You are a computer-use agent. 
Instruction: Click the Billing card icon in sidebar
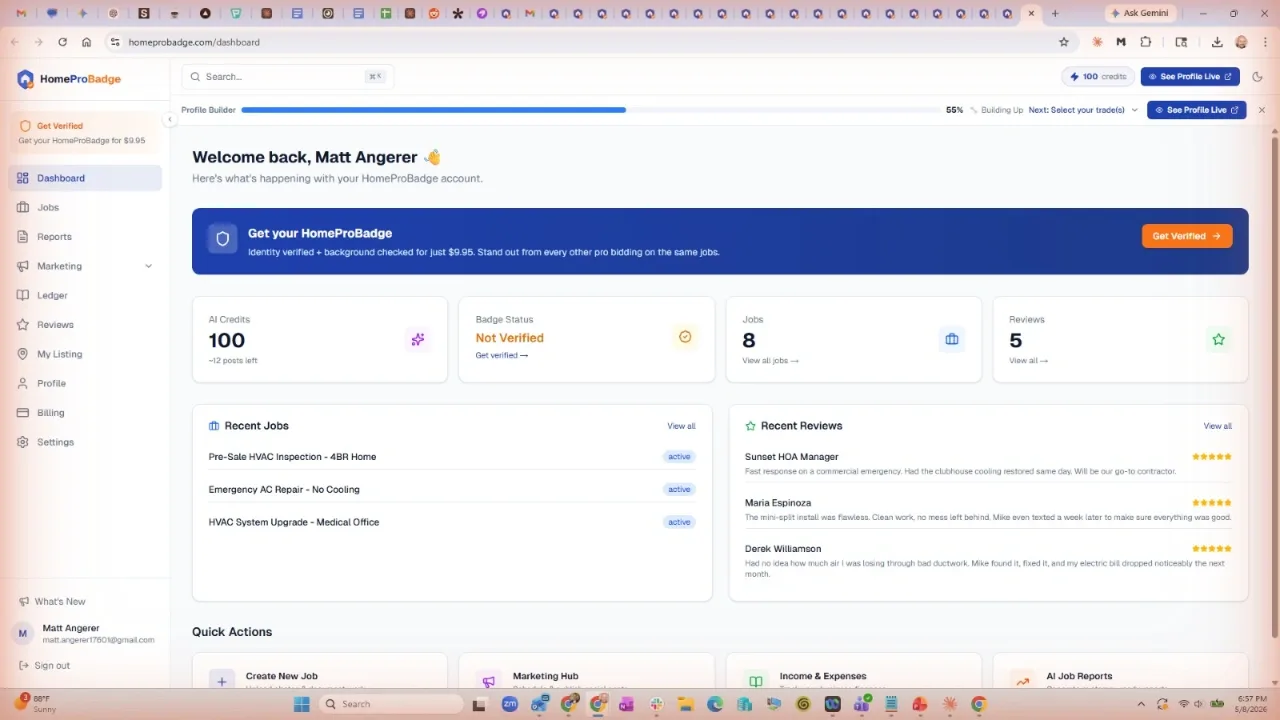tap(23, 413)
